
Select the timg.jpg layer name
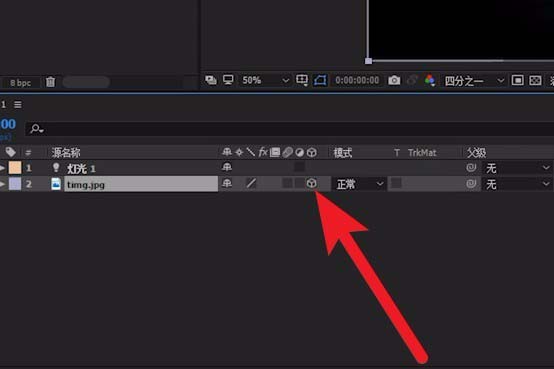point(141,184)
